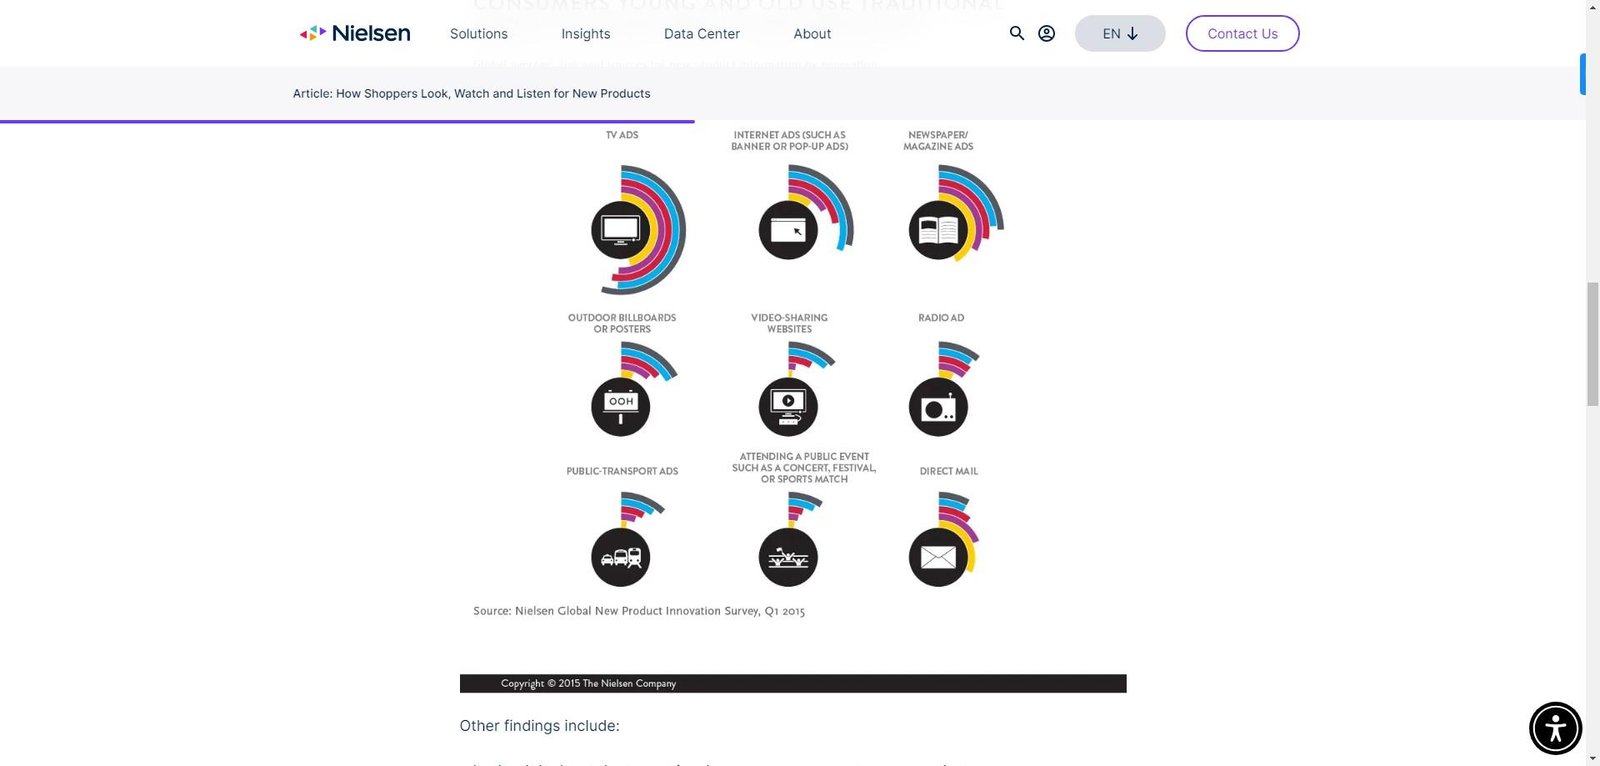The height and width of the screenshot is (766, 1600).
Task: Click the internet ads browser icon
Action: coord(788,230)
